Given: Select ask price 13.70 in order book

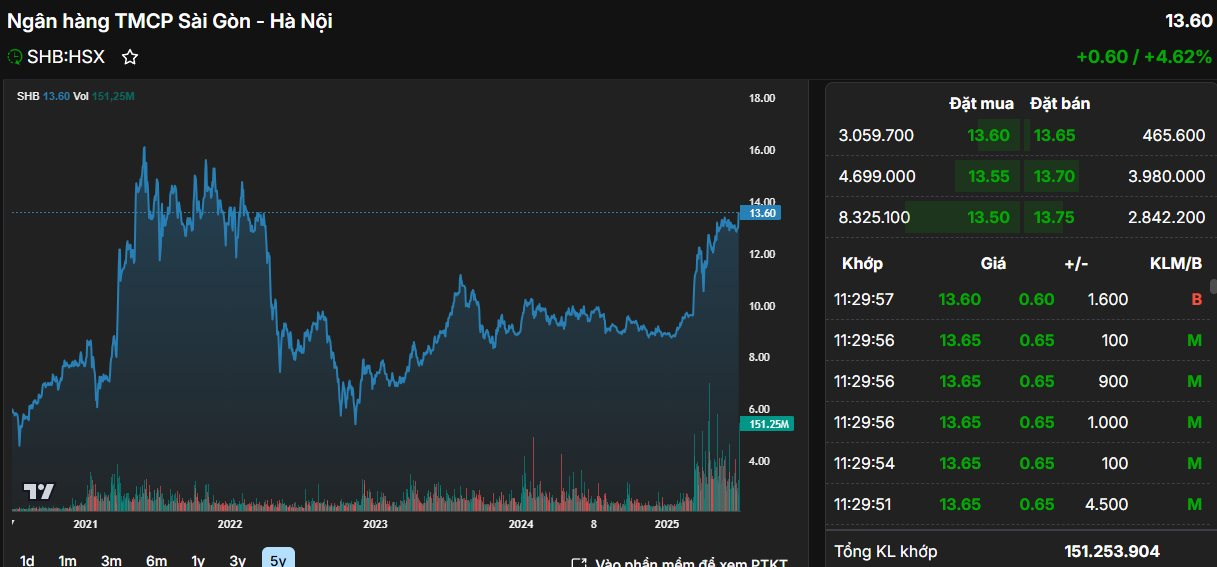Looking at the screenshot, I should [x=1055, y=176].
